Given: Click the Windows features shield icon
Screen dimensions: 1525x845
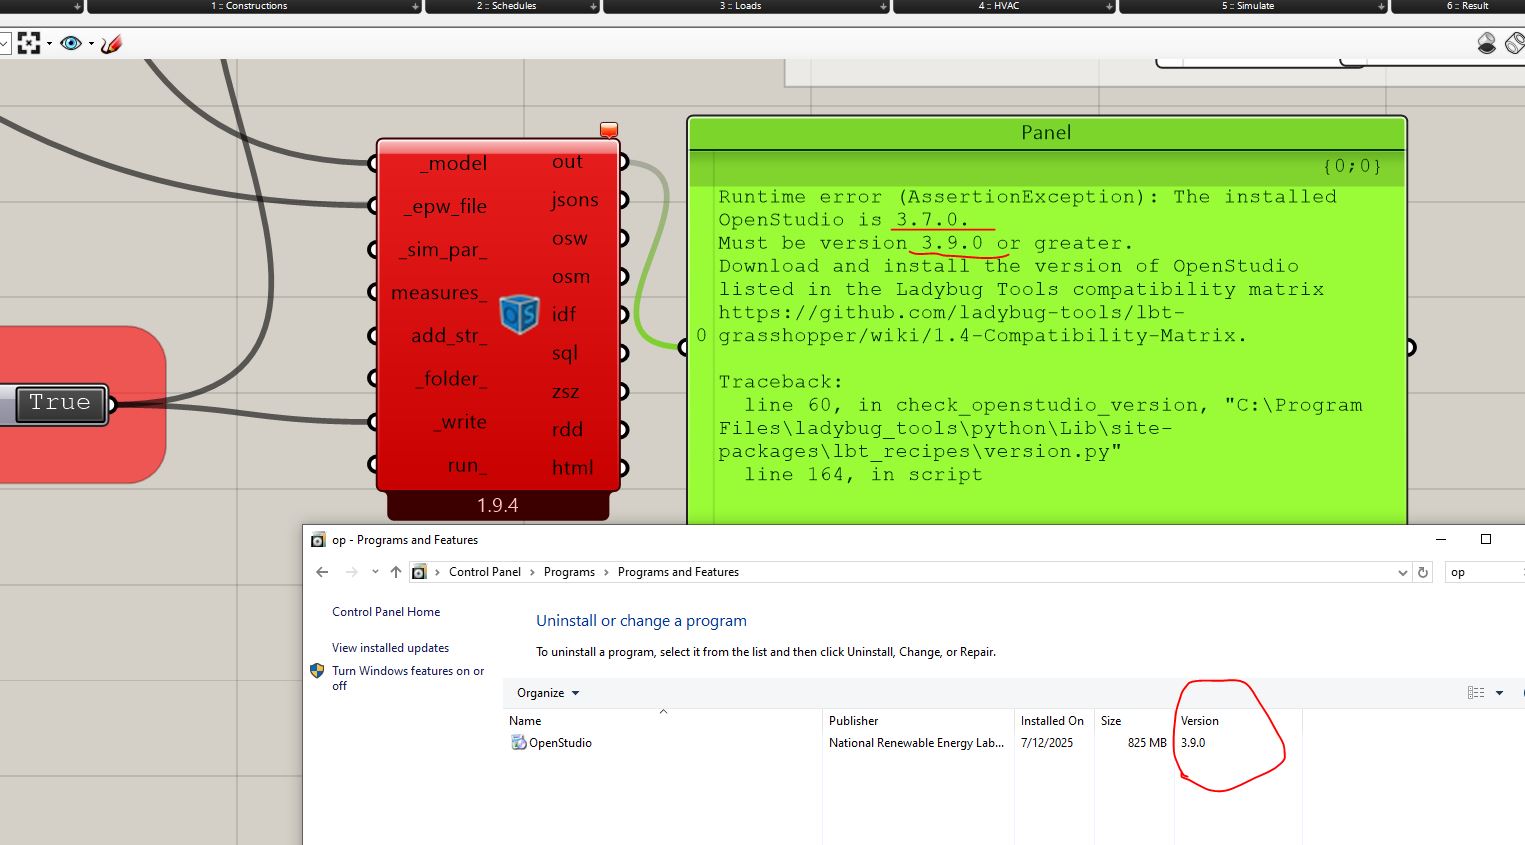Looking at the screenshot, I should click(317, 671).
